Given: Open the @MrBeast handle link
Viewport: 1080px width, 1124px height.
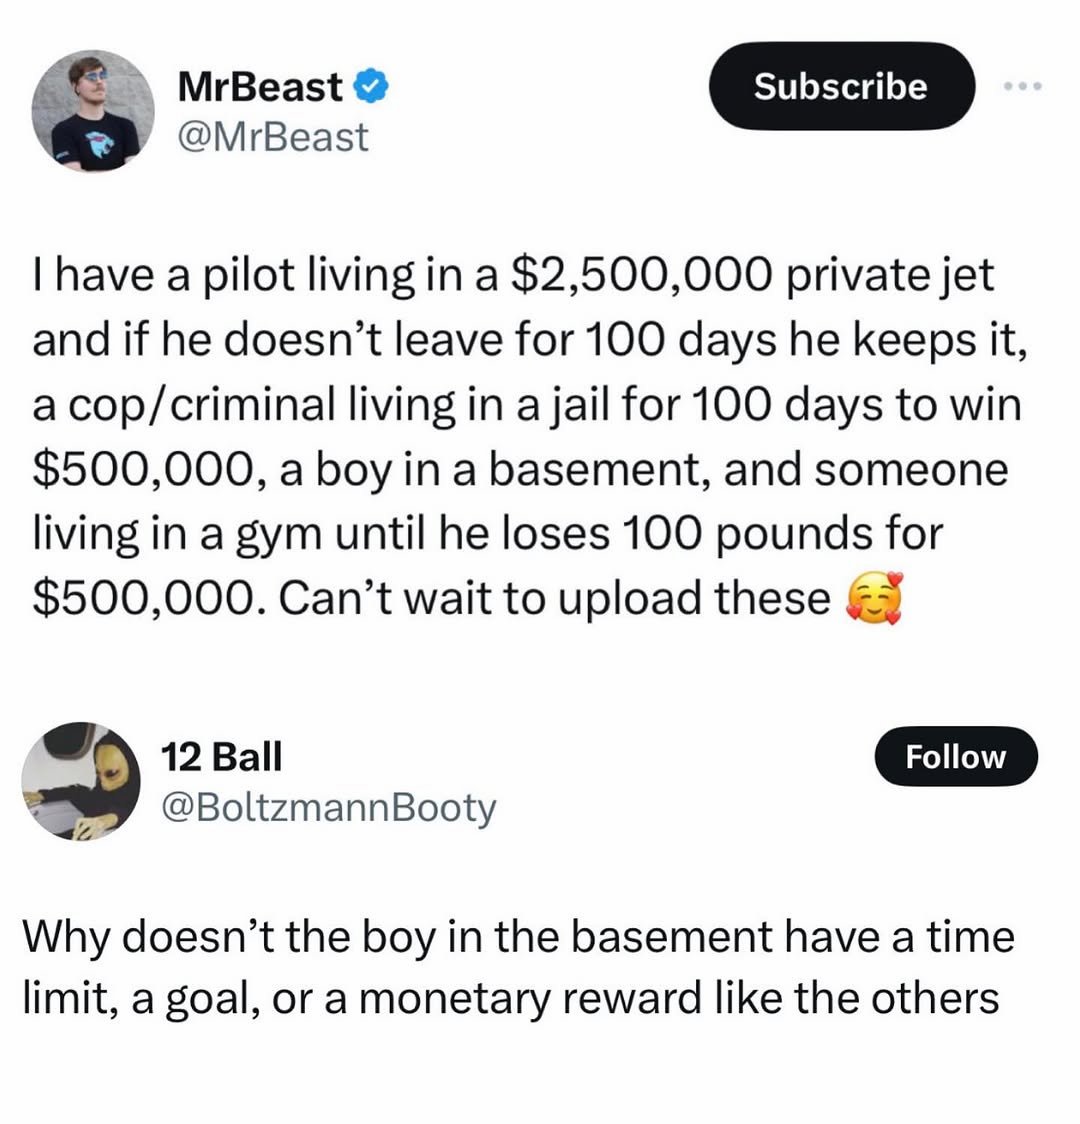Looking at the screenshot, I should [x=272, y=136].
